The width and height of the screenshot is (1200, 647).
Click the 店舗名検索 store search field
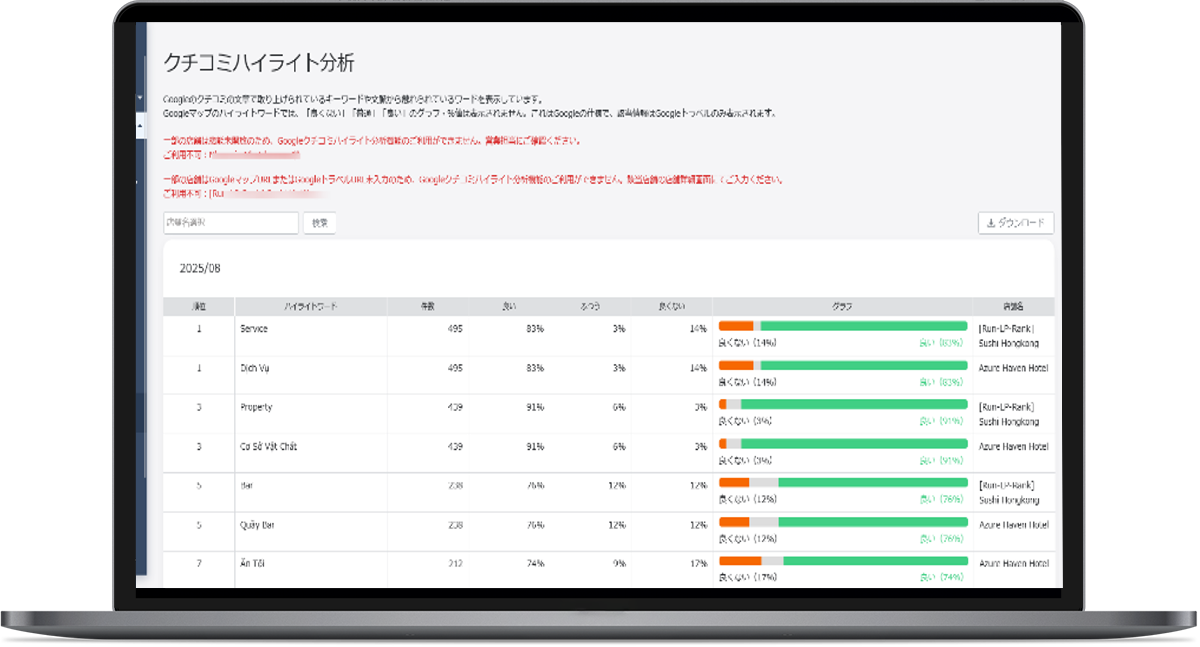tap(230, 223)
